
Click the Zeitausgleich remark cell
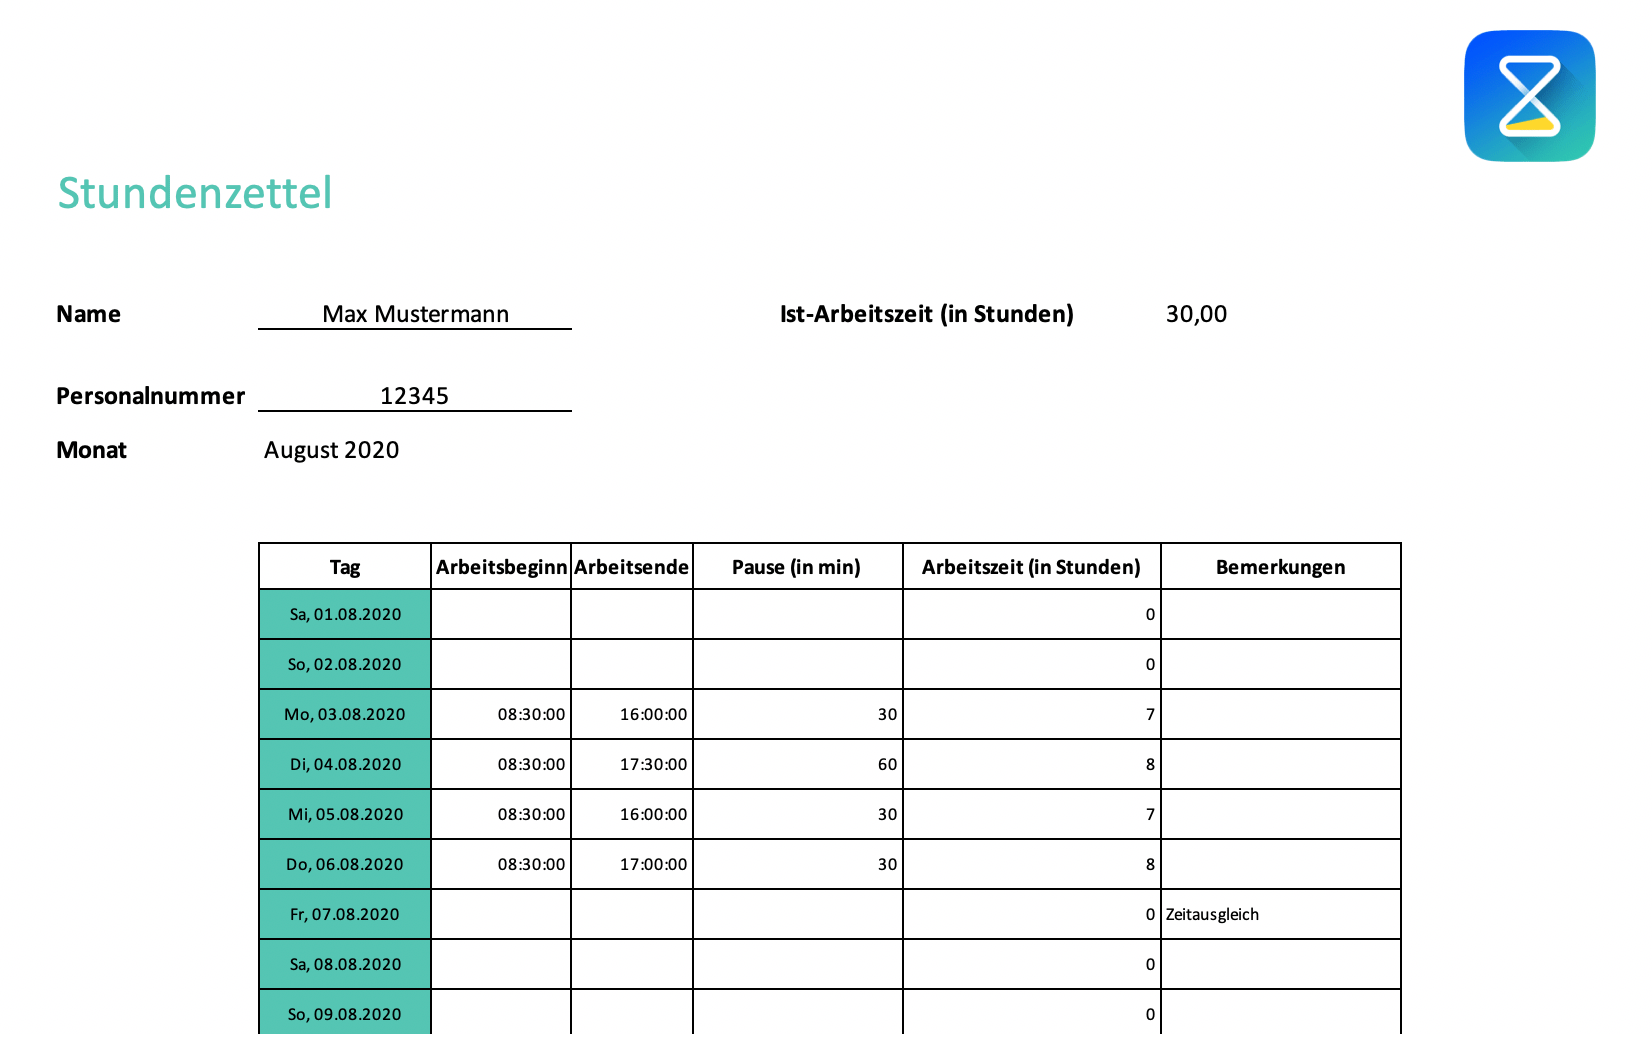point(1280,914)
